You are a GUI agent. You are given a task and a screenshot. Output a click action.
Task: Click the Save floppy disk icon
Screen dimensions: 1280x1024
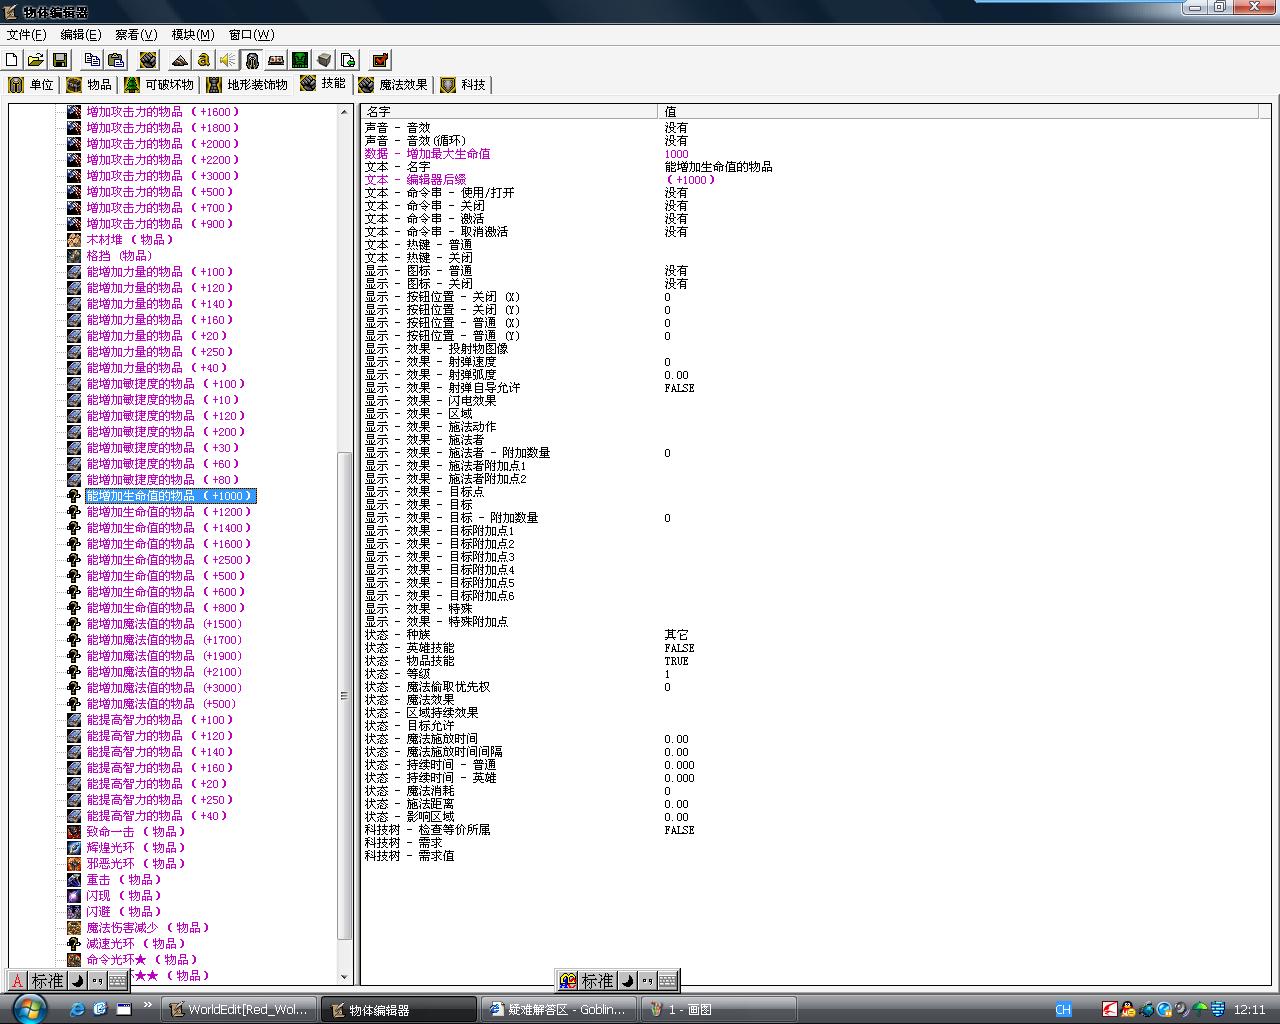coord(59,60)
